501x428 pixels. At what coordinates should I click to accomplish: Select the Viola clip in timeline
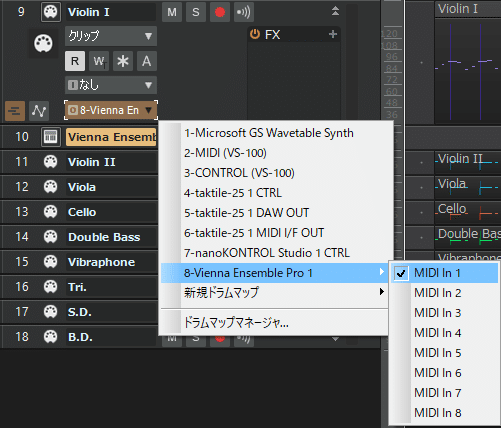click(x=468, y=187)
